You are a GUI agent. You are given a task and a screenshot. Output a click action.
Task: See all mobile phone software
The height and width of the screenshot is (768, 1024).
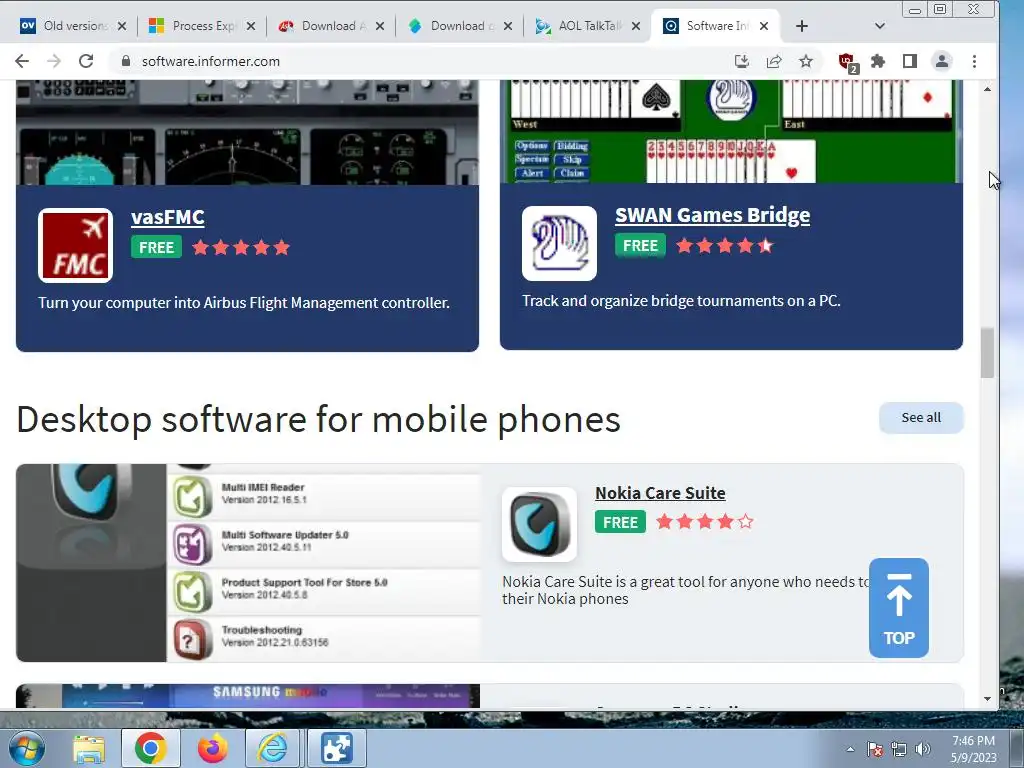pos(921,418)
